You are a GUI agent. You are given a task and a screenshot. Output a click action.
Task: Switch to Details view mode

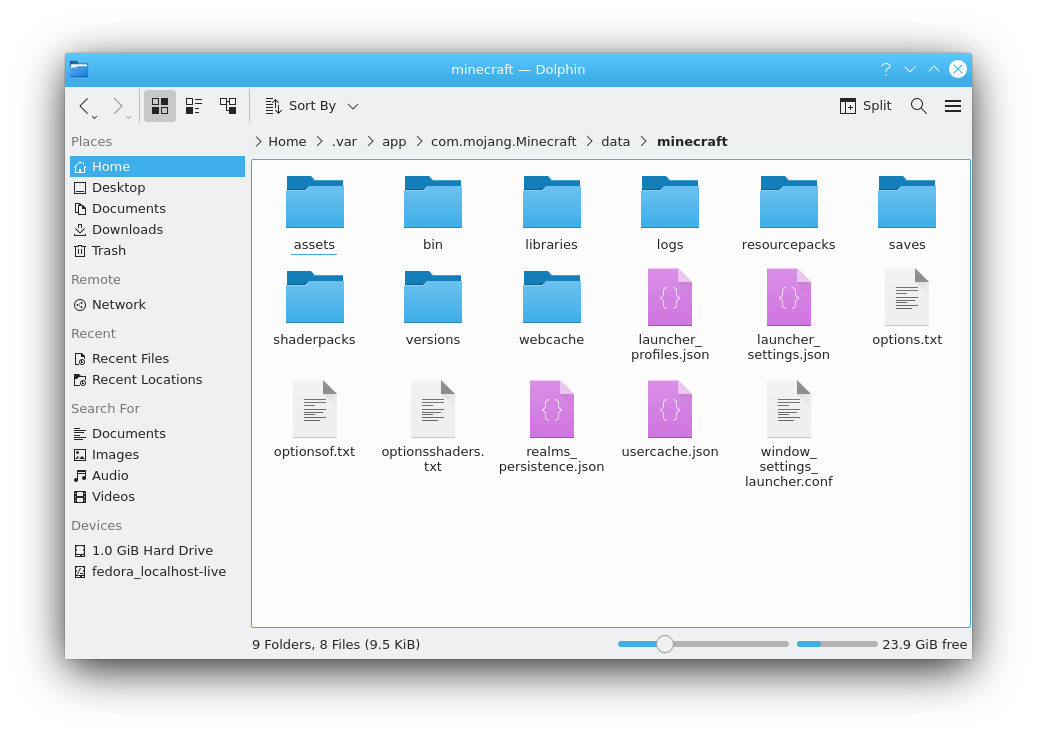click(x=228, y=106)
